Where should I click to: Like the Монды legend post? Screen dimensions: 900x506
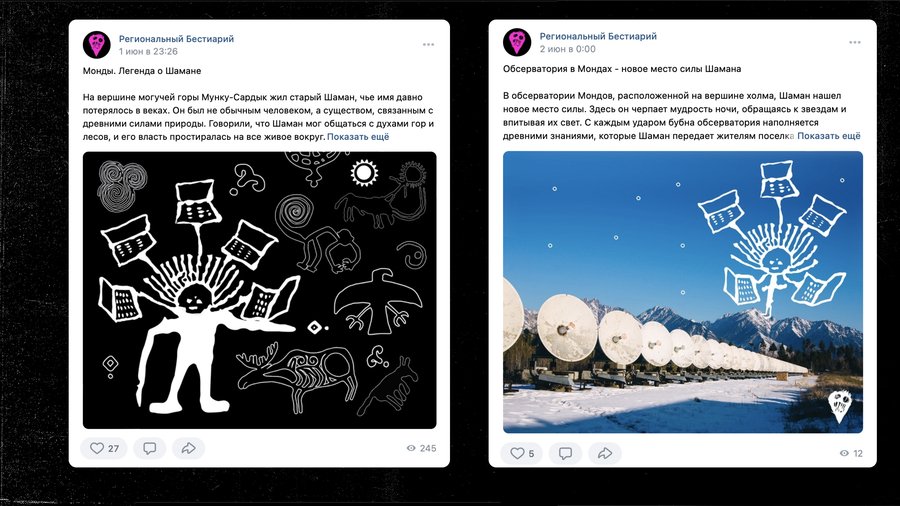104,448
